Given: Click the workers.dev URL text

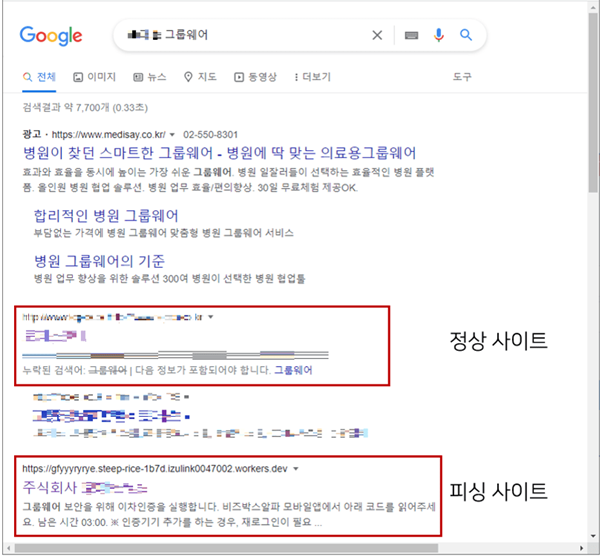Looking at the screenshot, I should [x=155, y=469].
